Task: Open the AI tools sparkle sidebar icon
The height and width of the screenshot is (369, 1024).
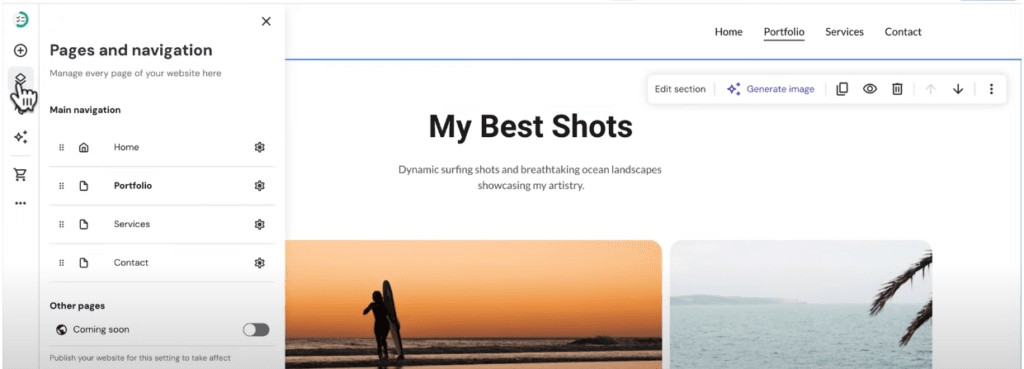Action: pyautogui.click(x=21, y=137)
